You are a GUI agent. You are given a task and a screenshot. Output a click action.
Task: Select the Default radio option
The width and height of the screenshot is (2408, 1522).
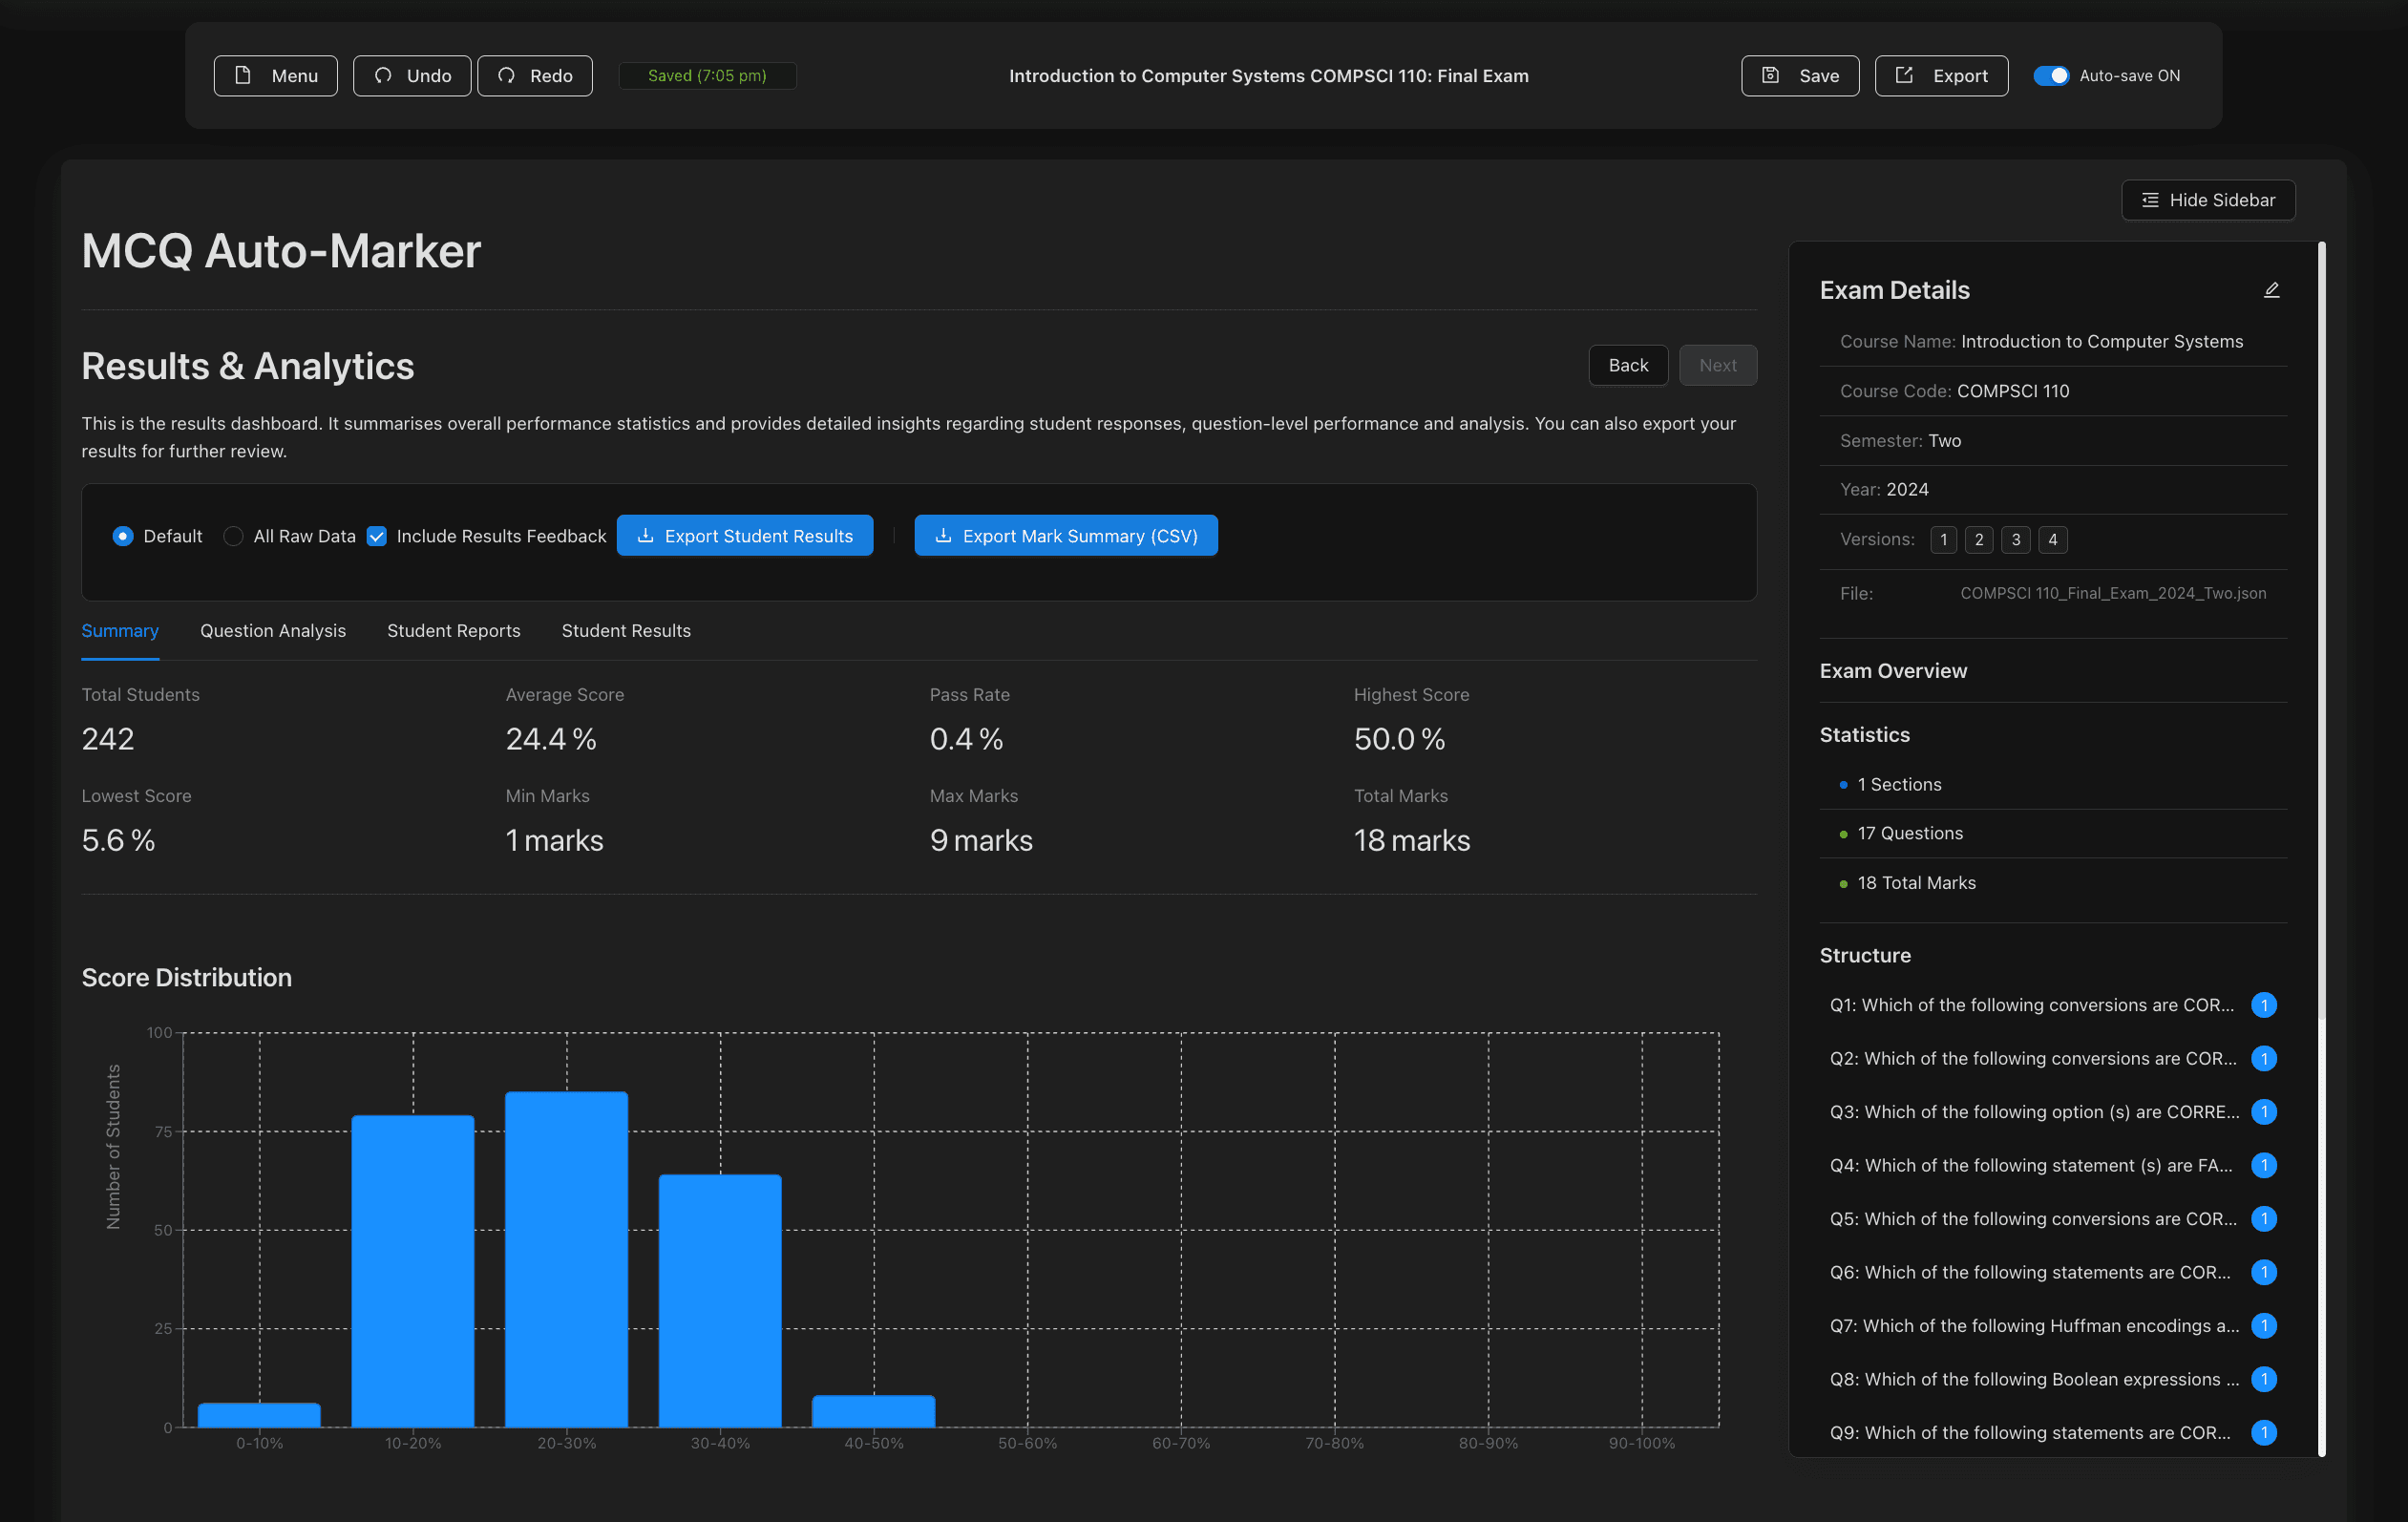pyautogui.click(x=123, y=536)
